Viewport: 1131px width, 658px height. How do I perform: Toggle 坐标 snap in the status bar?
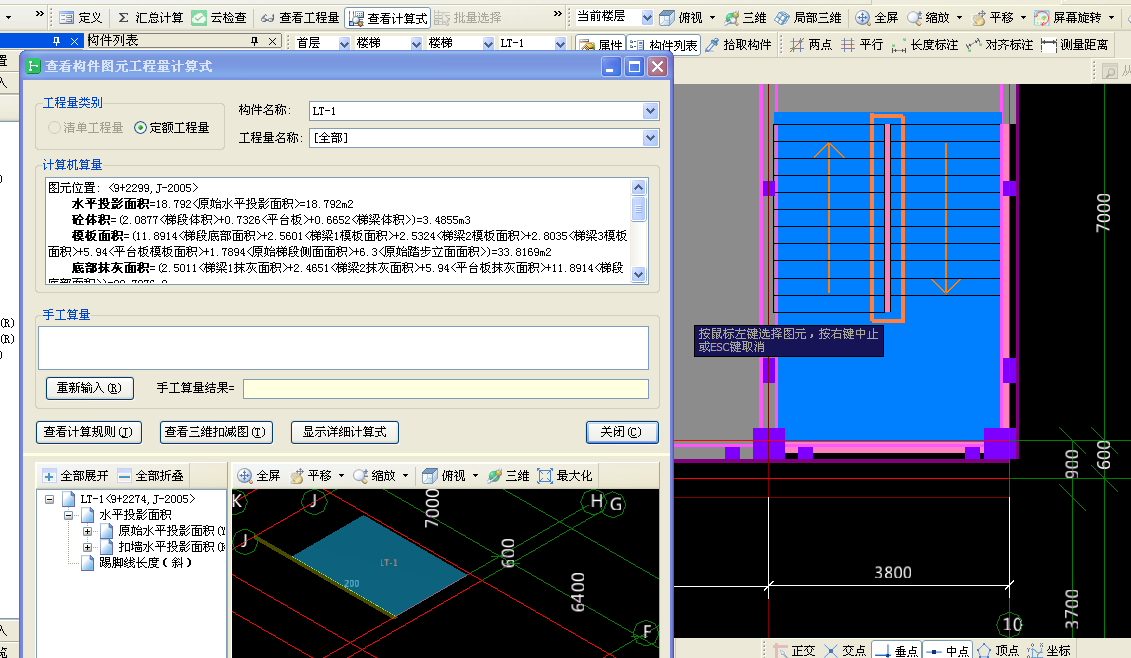tap(1049, 651)
